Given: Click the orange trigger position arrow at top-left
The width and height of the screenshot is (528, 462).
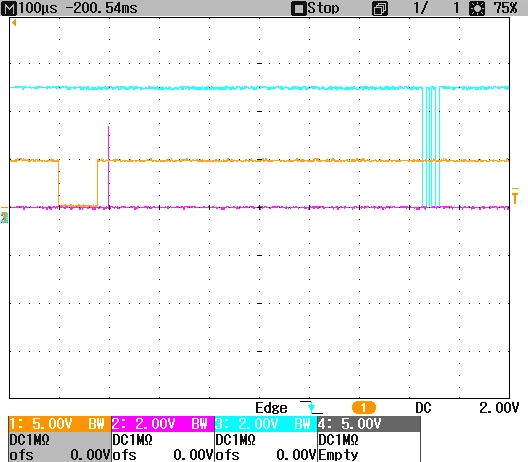Looking at the screenshot, I should click(x=14, y=23).
